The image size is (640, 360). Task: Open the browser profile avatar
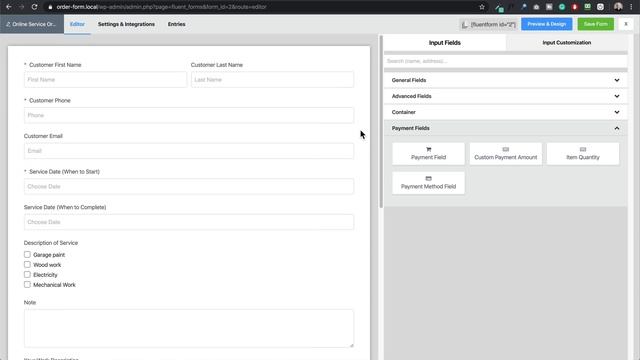(618, 7)
